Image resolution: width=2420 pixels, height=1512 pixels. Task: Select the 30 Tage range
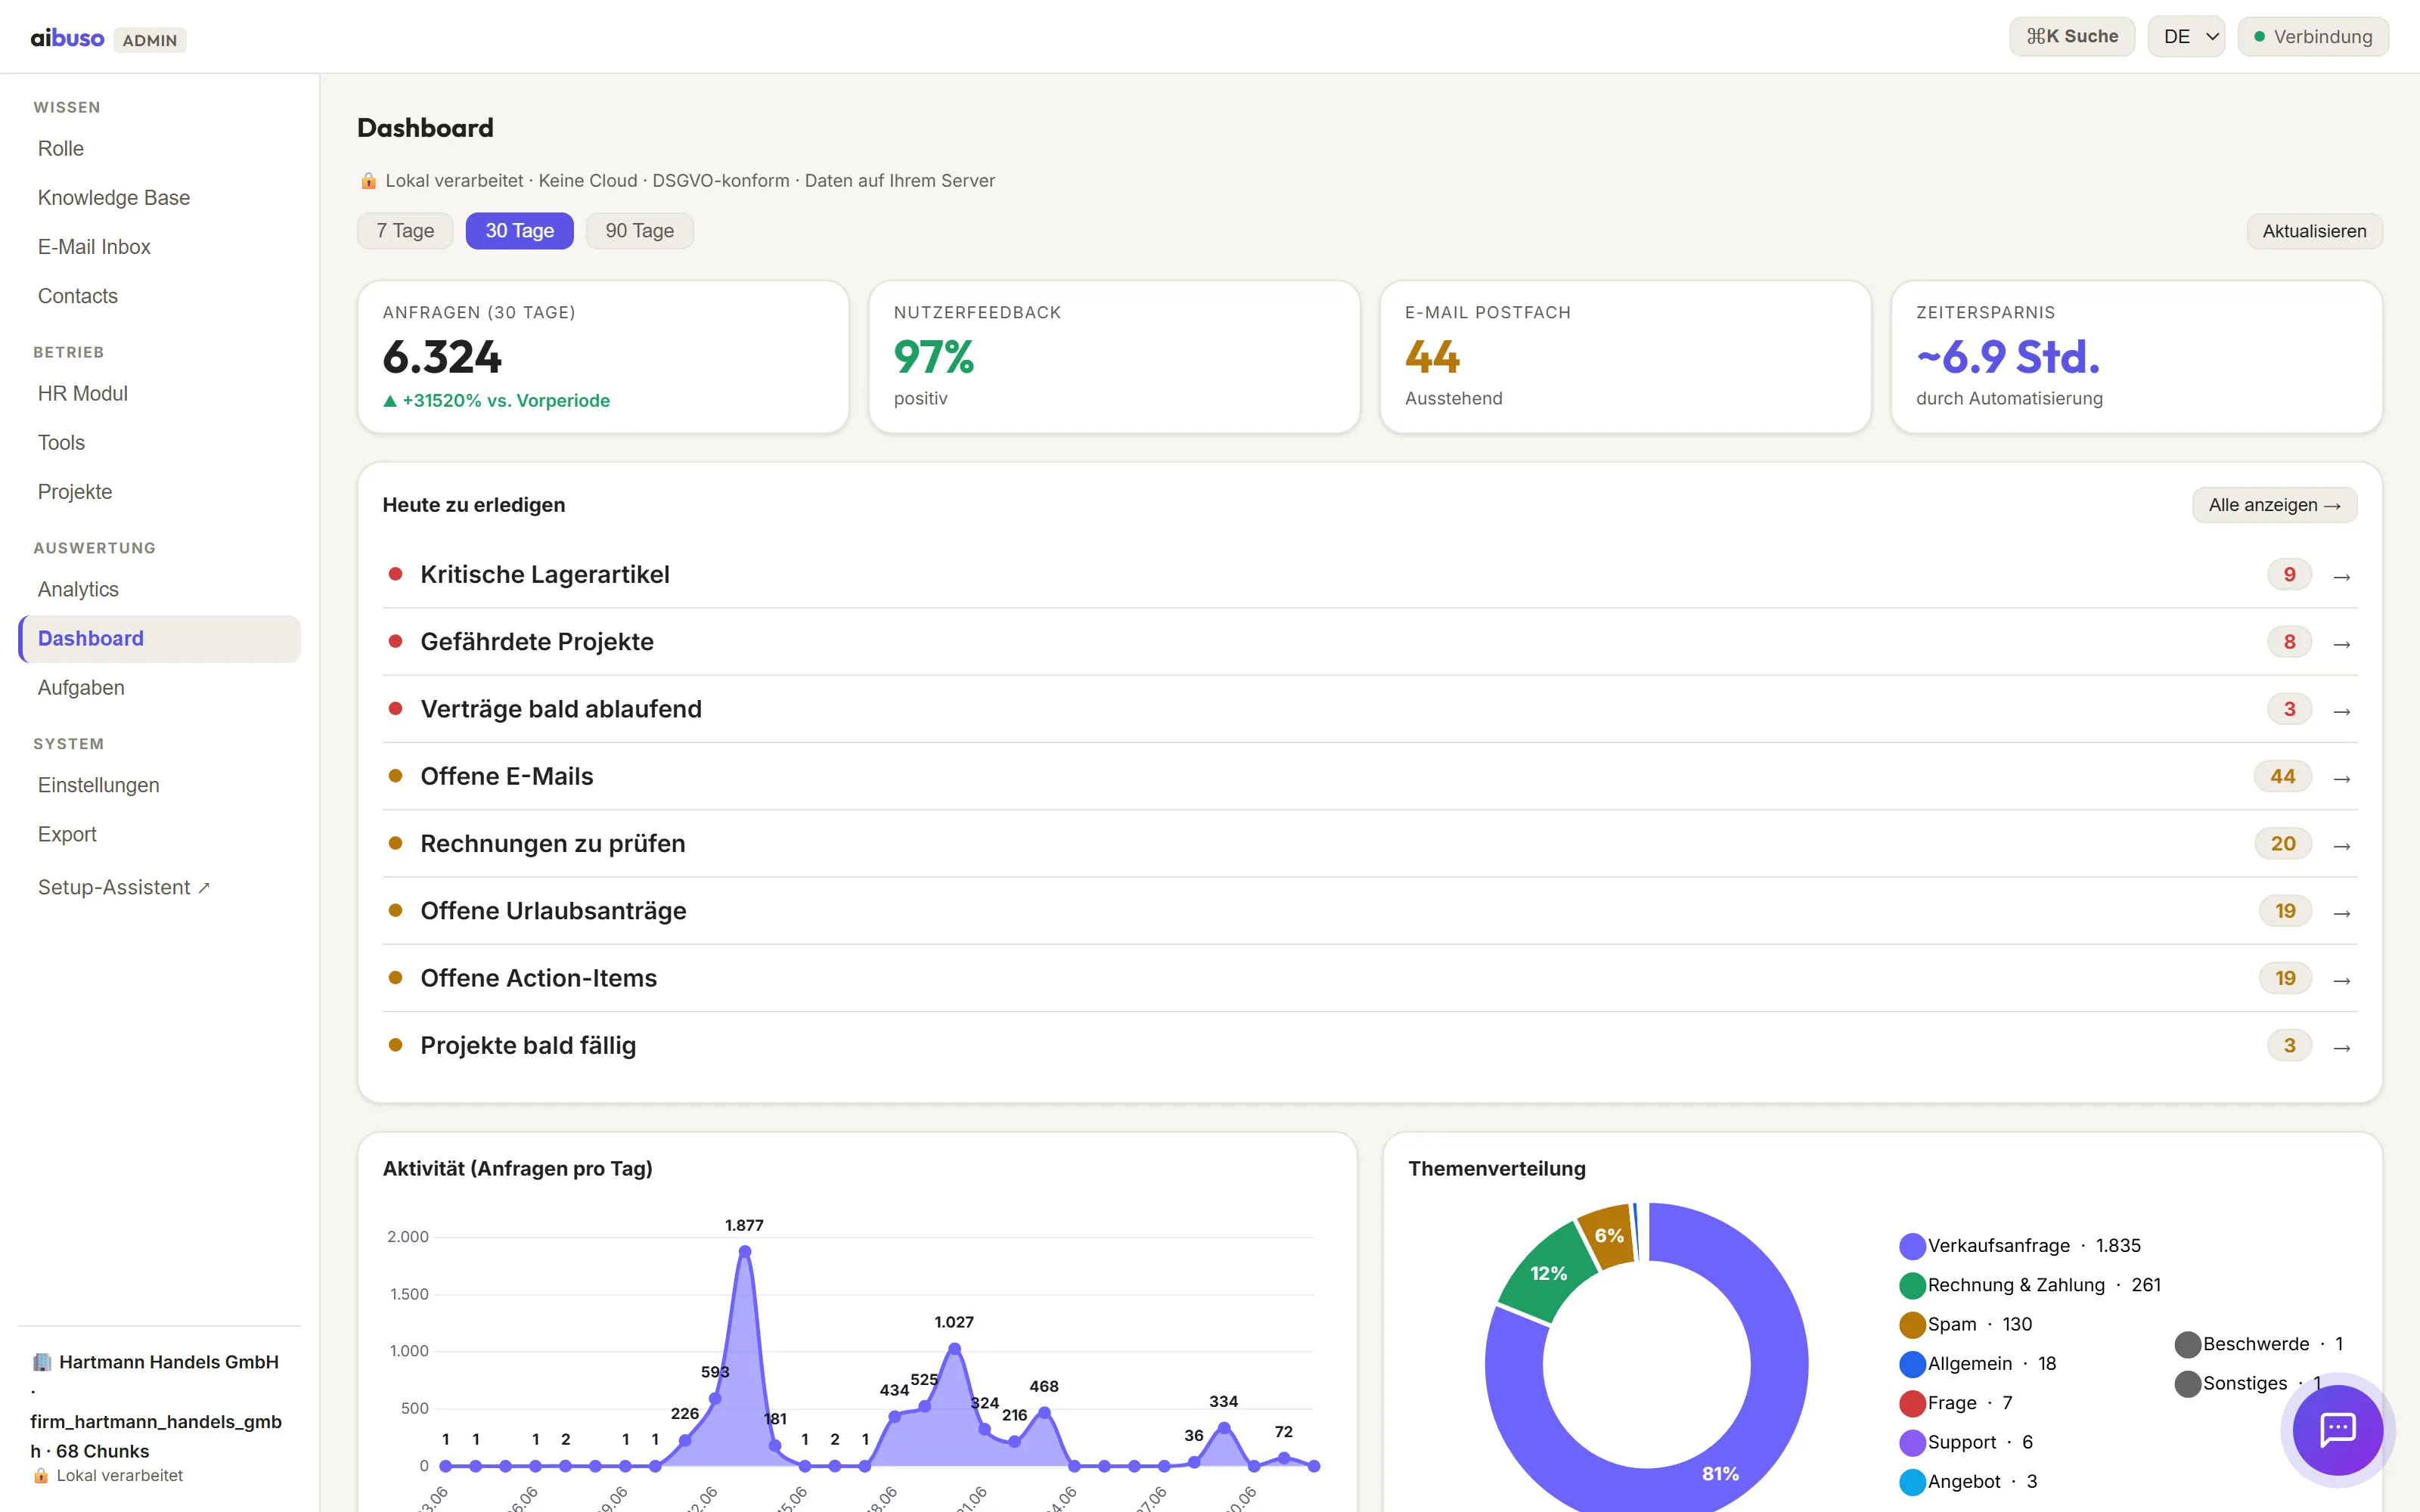coord(519,231)
